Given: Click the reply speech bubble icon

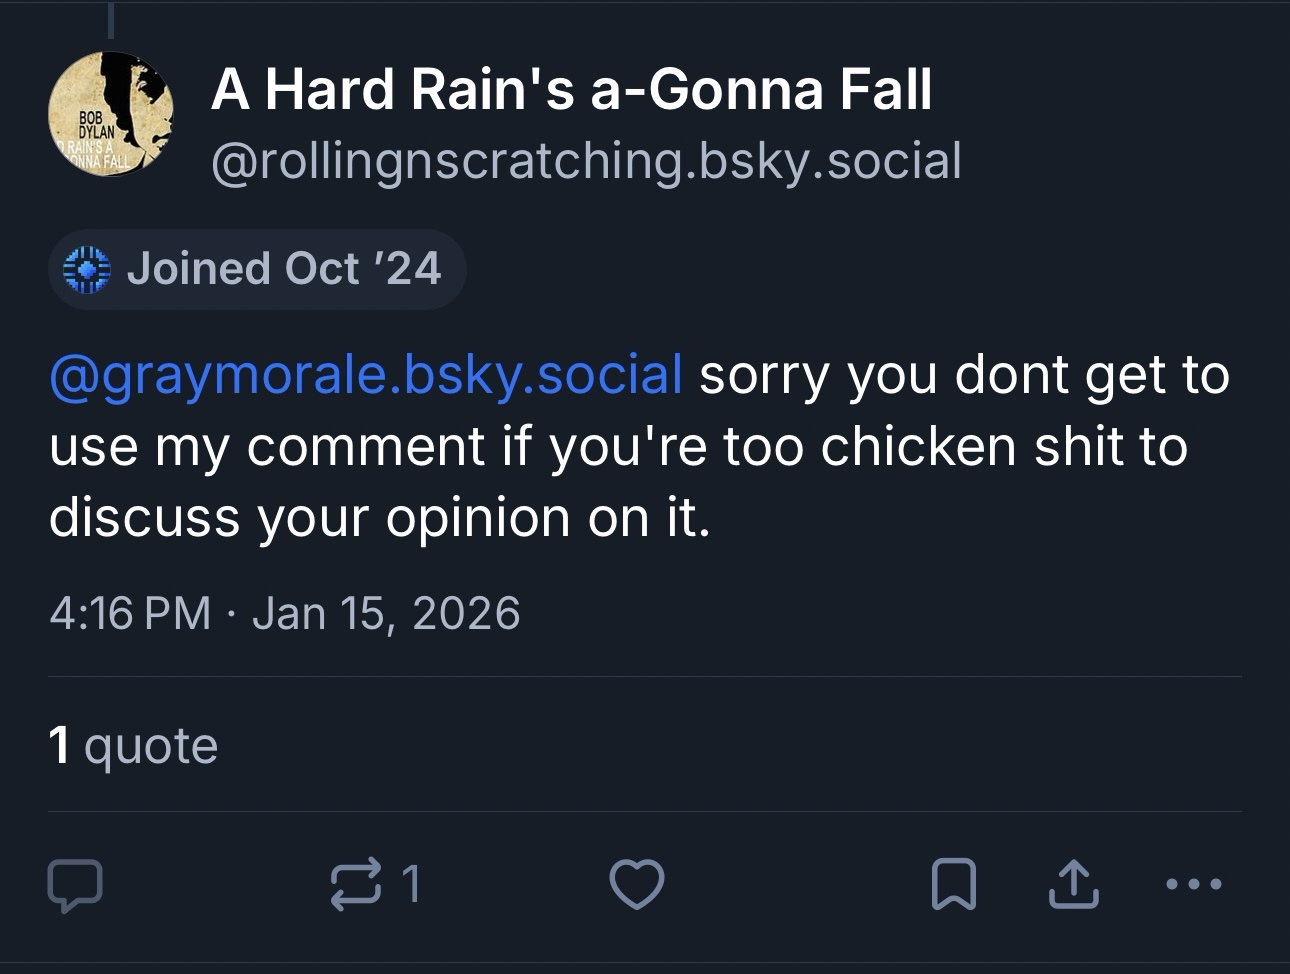Looking at the screenshot, I should [75, 885].
